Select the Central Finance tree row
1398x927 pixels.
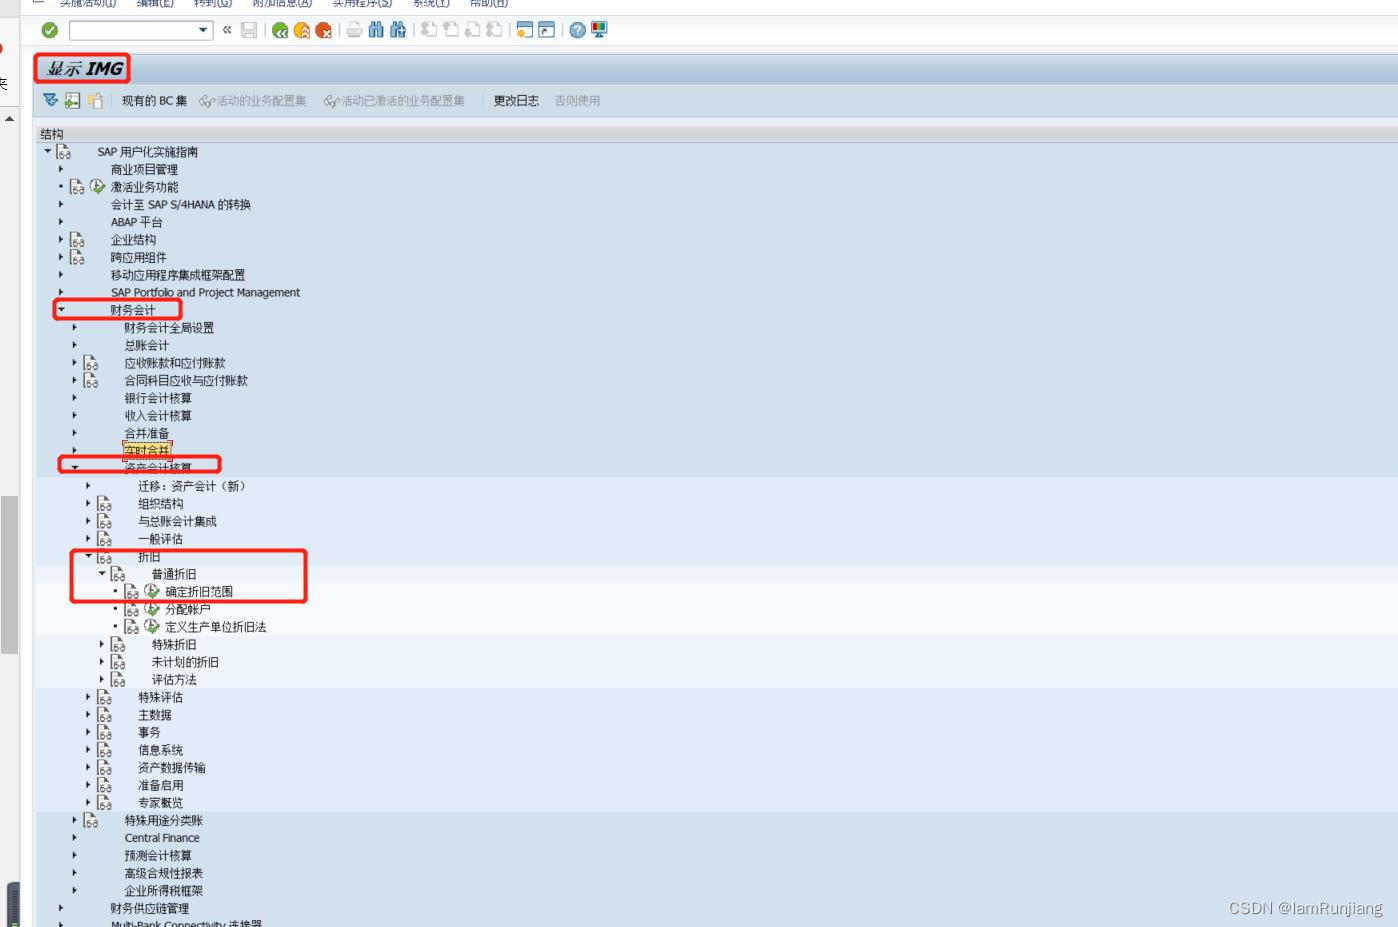click(162, 838)
